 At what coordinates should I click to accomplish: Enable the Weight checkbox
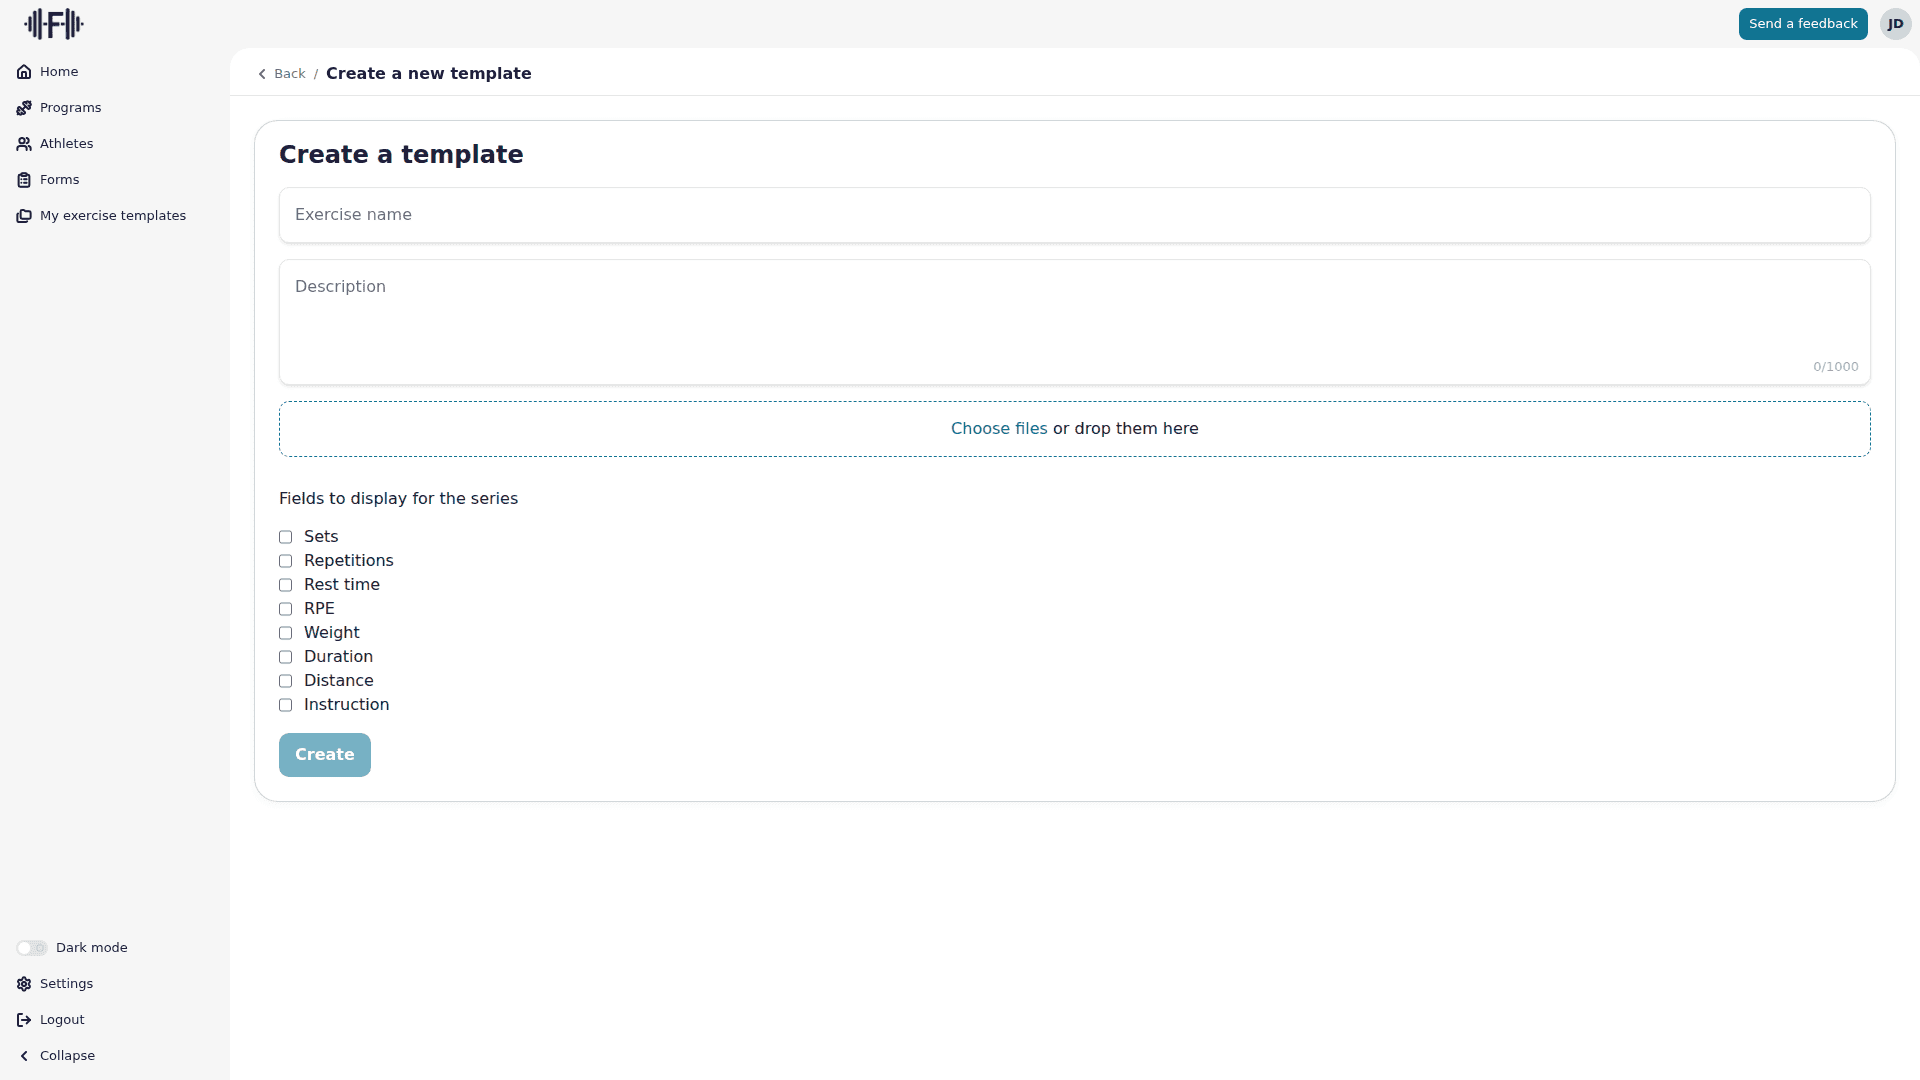pyautogui.click(x=285, y=633)
